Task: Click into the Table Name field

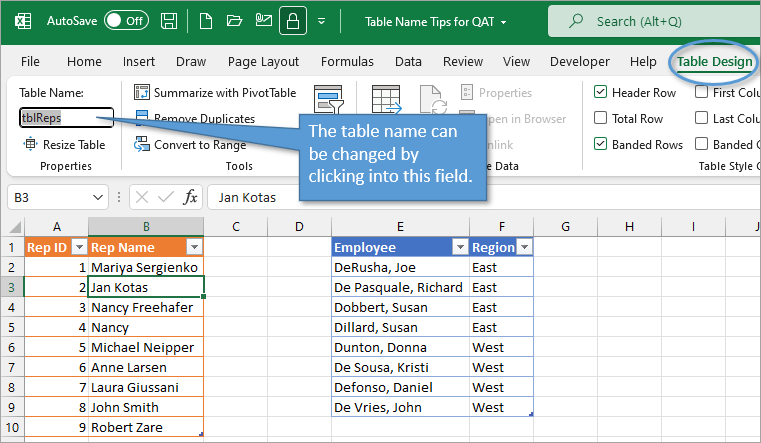Action: pyautogui.click(x=66, y=118)
